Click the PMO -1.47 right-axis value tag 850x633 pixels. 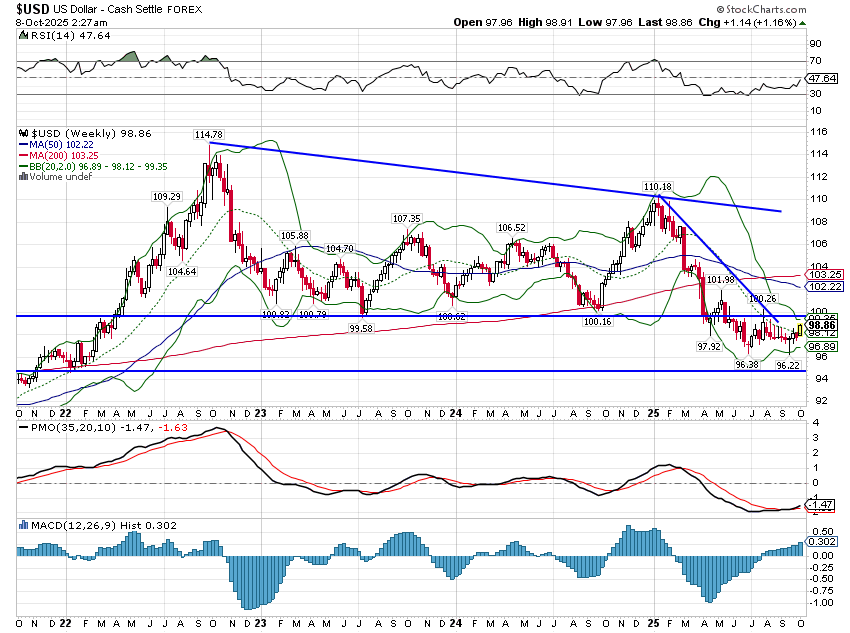(x=822, y=507)
